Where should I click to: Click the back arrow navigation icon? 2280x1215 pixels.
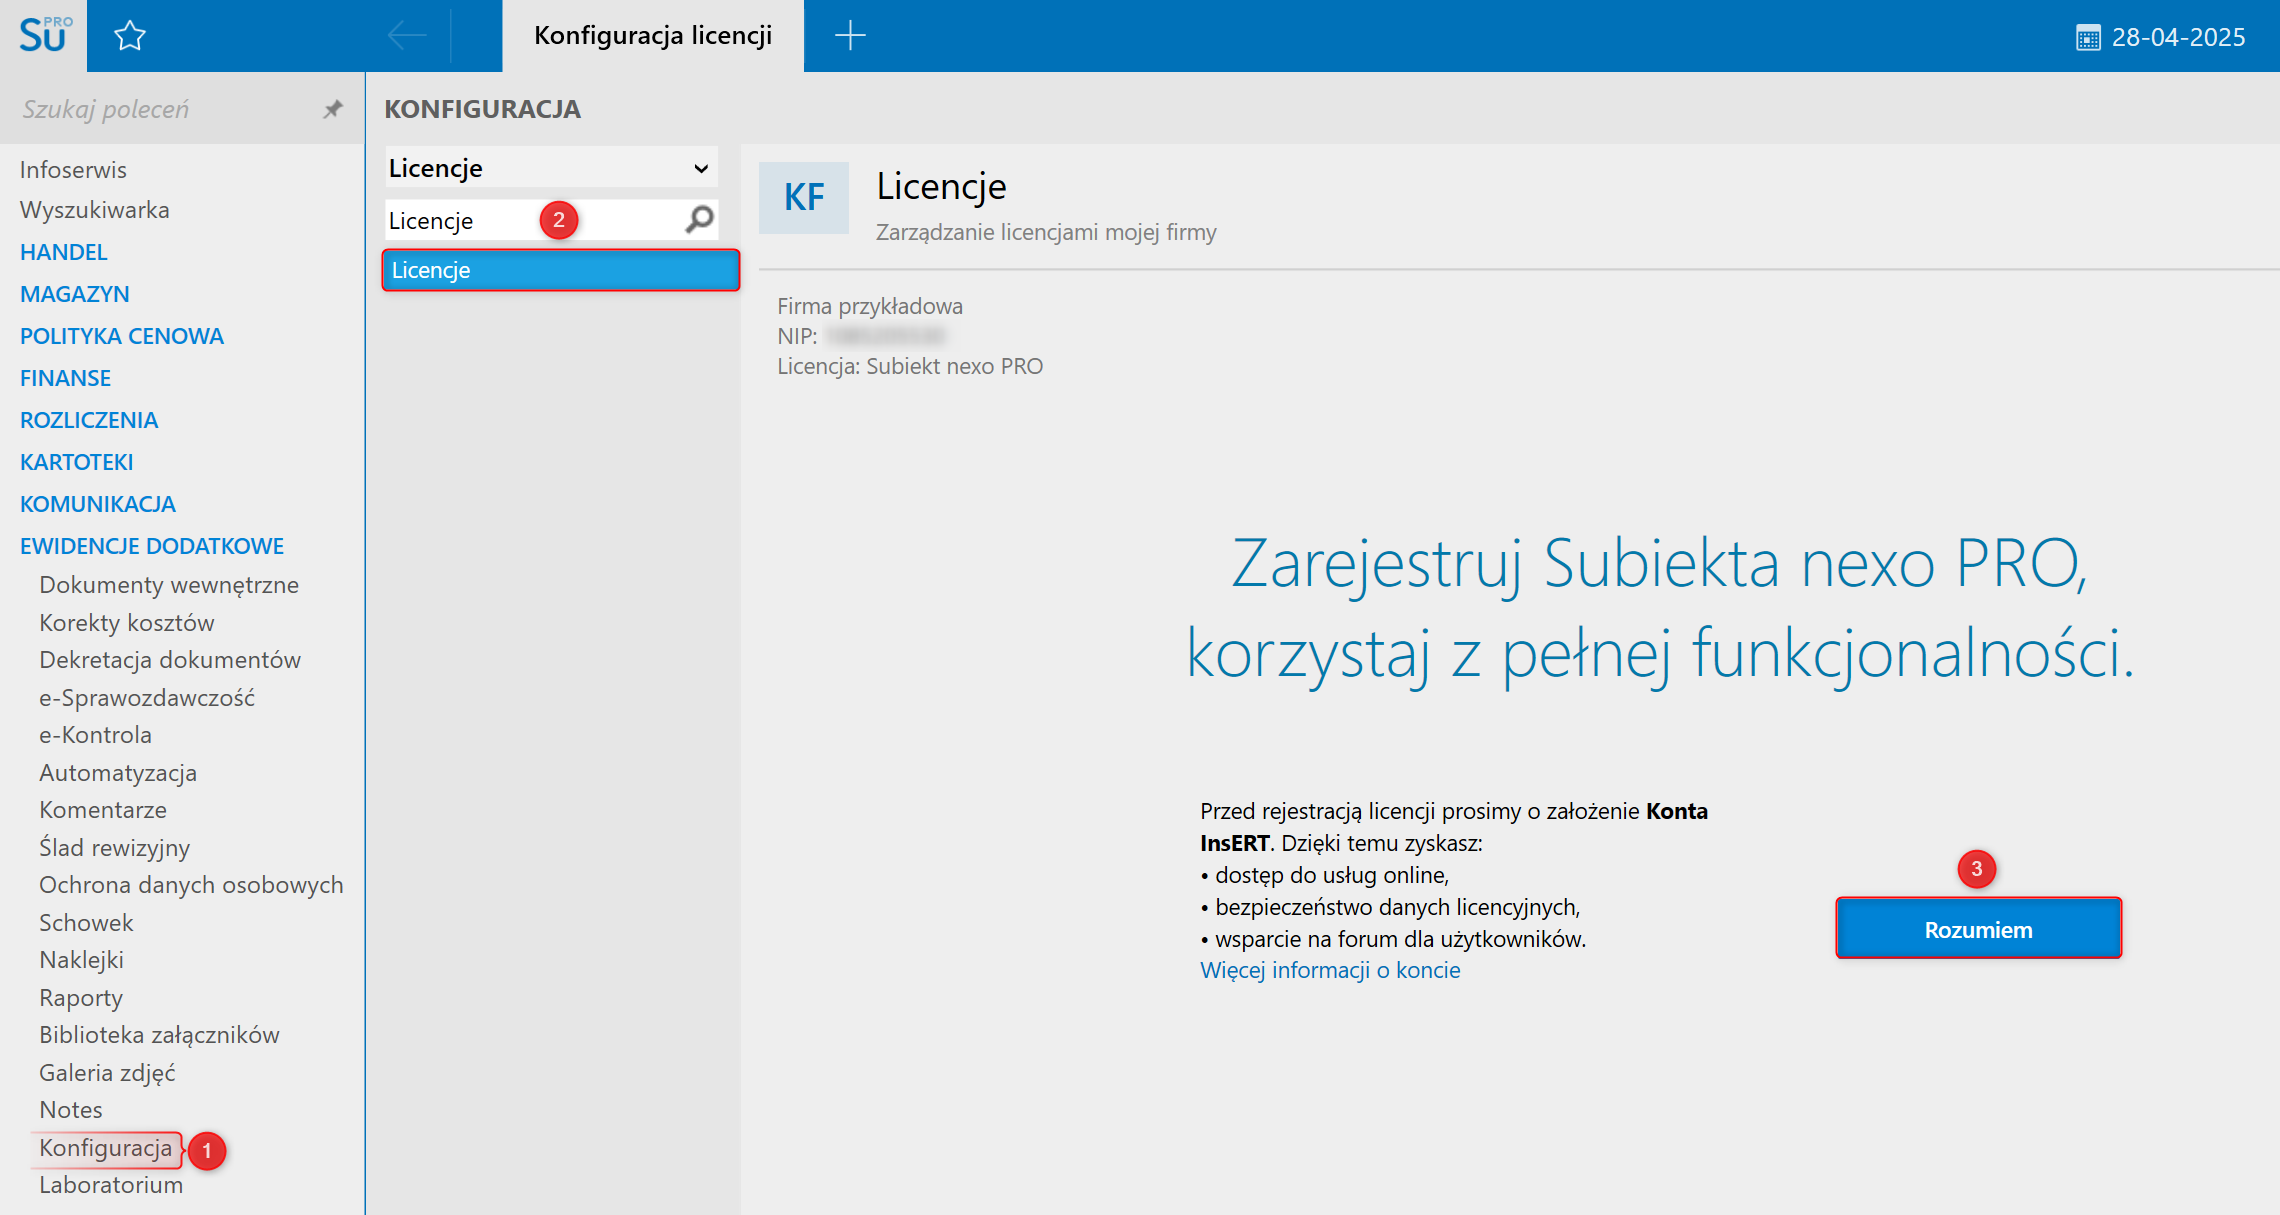(x=407, y=36)
